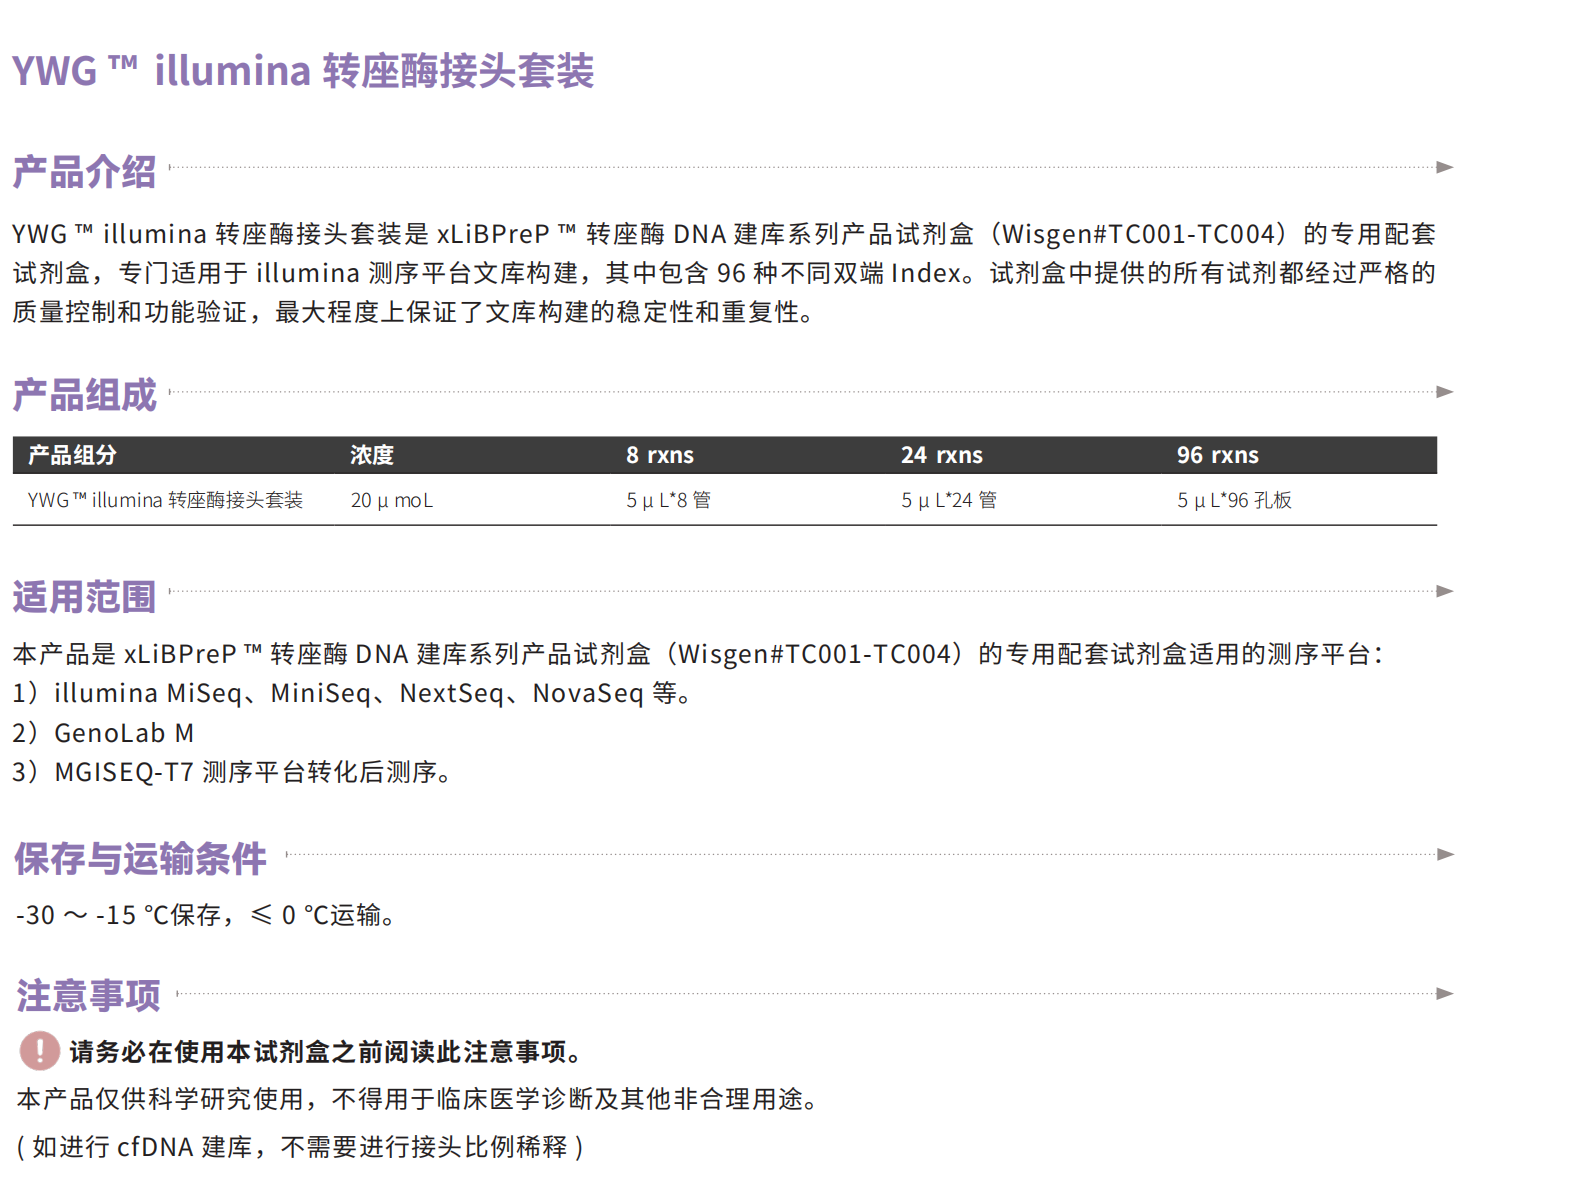1580x1195 pixels.
Task: Click the line '质量控制和功能验证，最大程度上保证了文库构建的稳定性和重复性。'
Action: click(x=414, y=312)
